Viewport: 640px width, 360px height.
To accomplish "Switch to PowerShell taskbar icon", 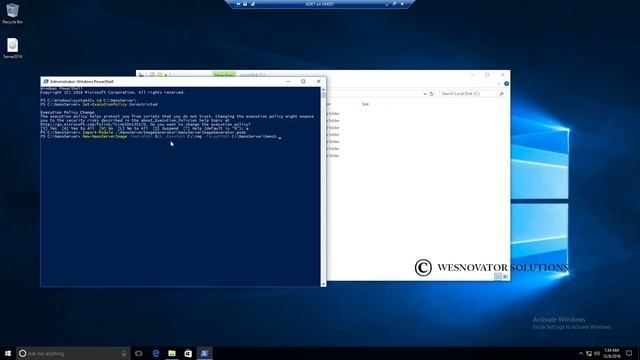I will click(x=204, y=353).
